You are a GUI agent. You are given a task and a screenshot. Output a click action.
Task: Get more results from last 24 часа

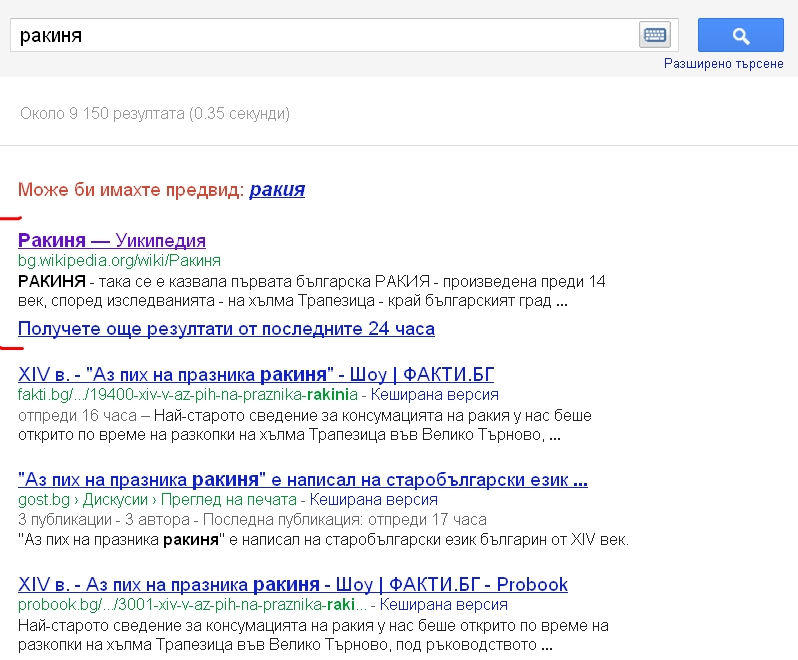pyautogui.click(x=226, y=329)
